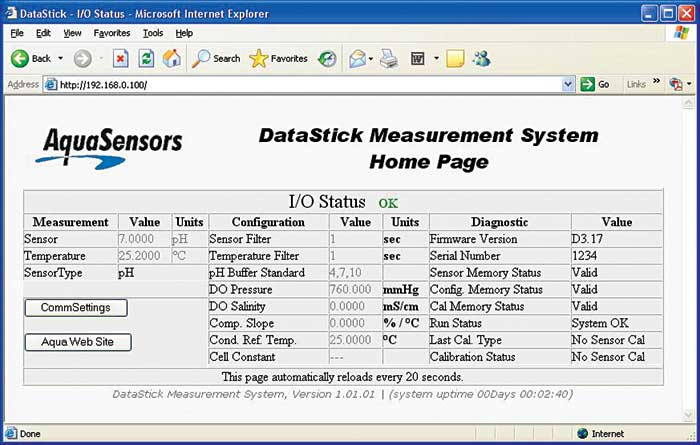The width and height of the screenshot is (700, 445).
Task: Open the Favorites star button
Action: (279, 58)
